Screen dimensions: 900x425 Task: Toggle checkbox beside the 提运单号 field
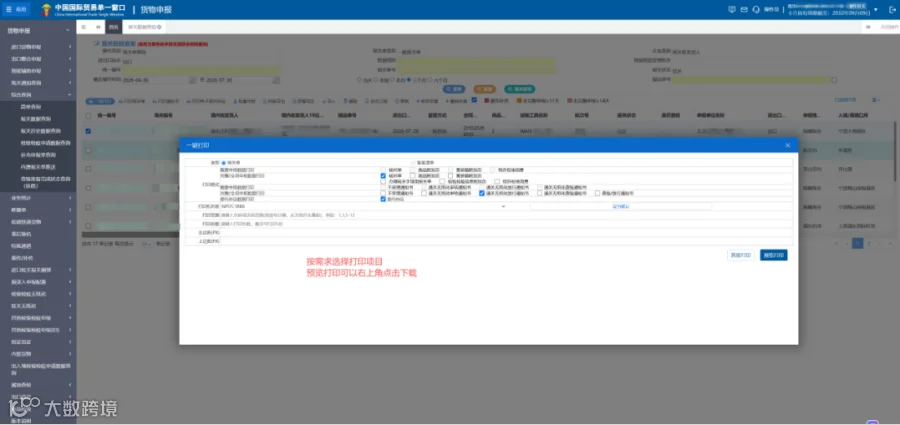click(834, 80)
